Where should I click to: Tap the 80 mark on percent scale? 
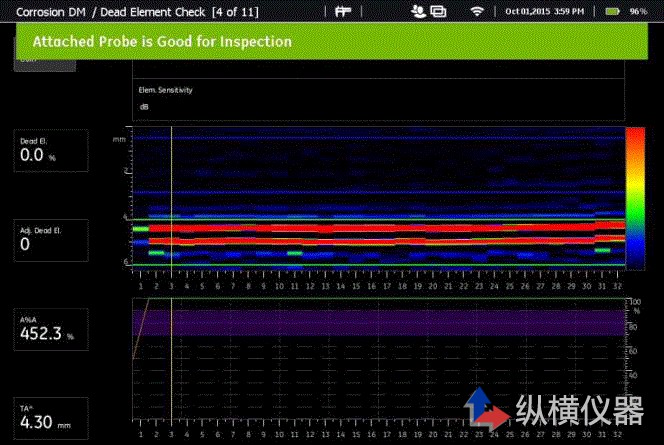click(x=633, y=327)
